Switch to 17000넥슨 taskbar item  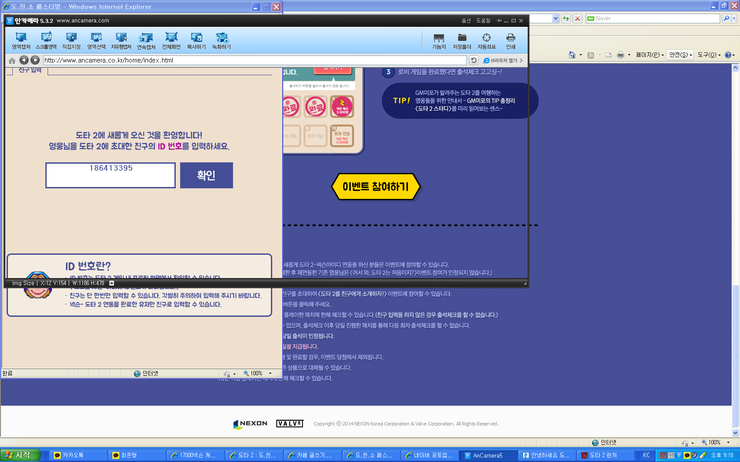tap(194, 455)
